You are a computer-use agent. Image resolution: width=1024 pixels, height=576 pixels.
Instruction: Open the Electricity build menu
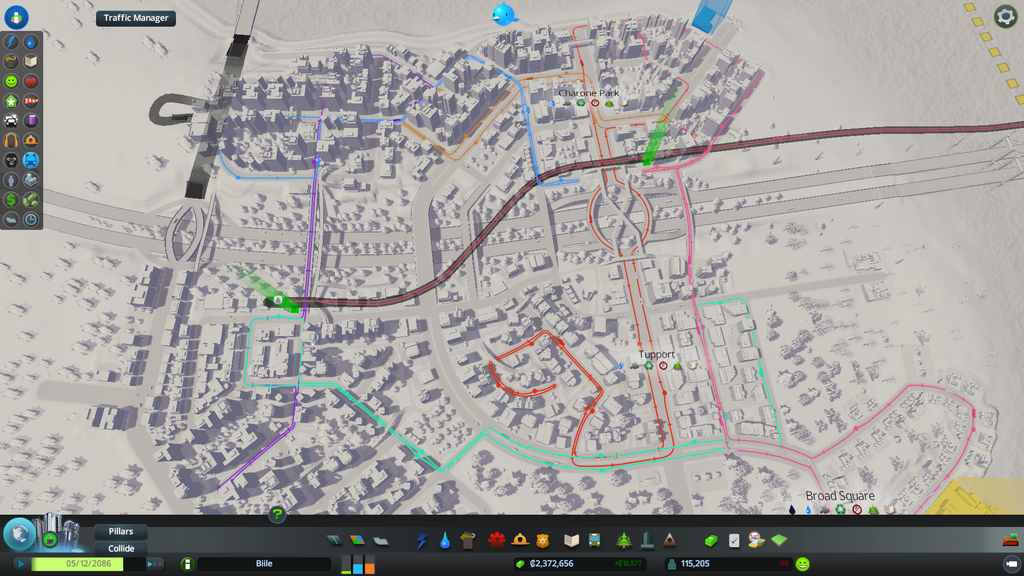[422, 540]
